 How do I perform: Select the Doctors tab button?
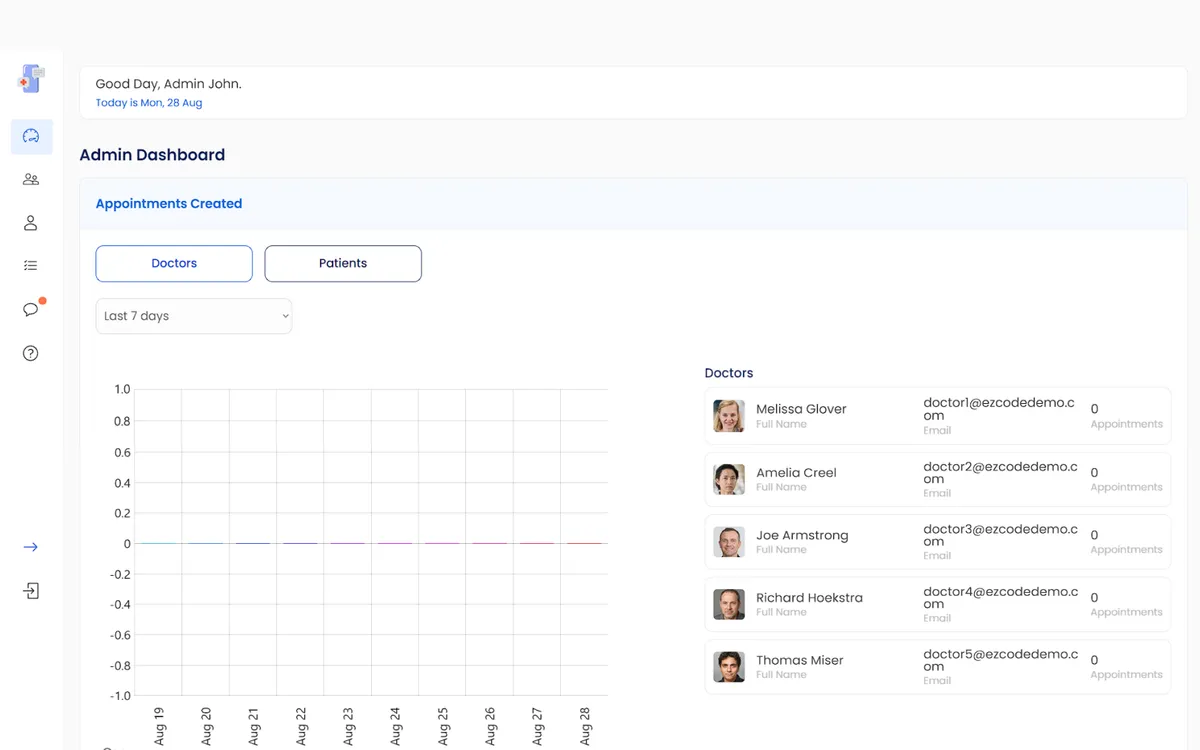[x=174, y=264]
